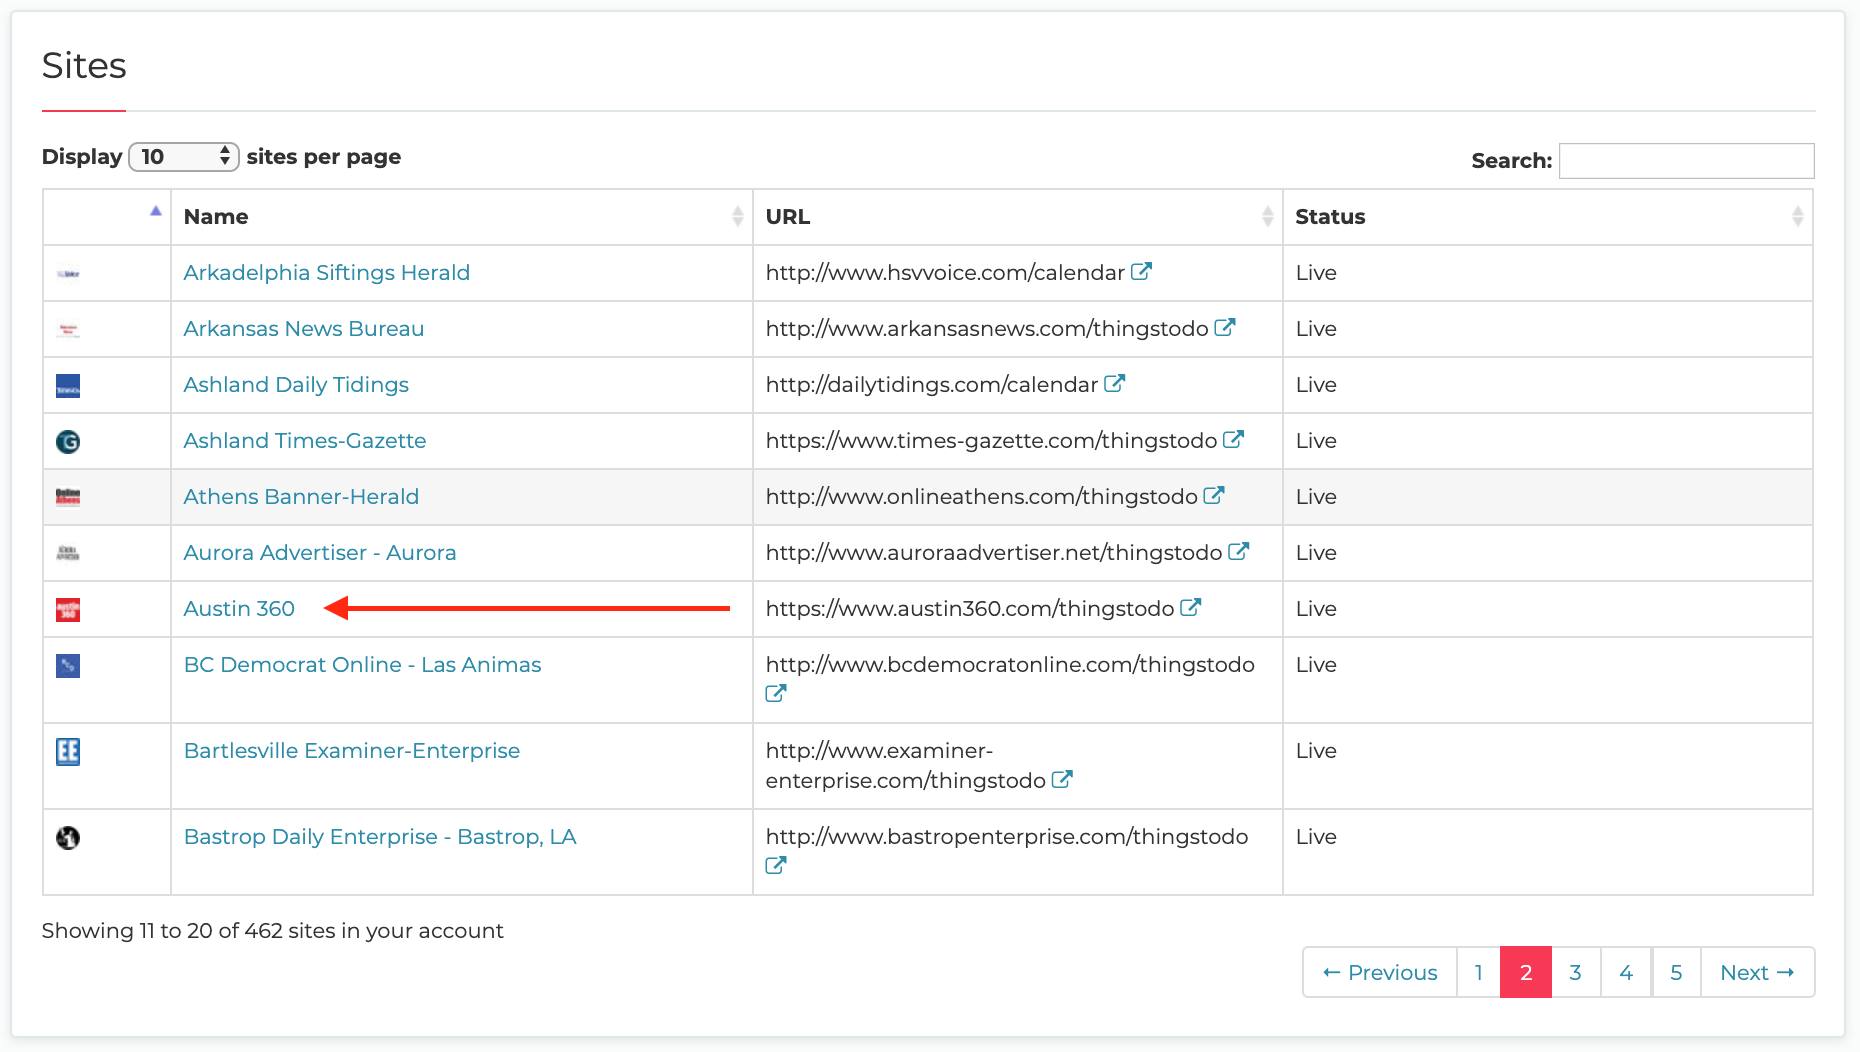The width and height of the screenshot is (1860, 1052).
Task: Open external link icon for onlineathens.com
Action: [x=1214, y=495]
